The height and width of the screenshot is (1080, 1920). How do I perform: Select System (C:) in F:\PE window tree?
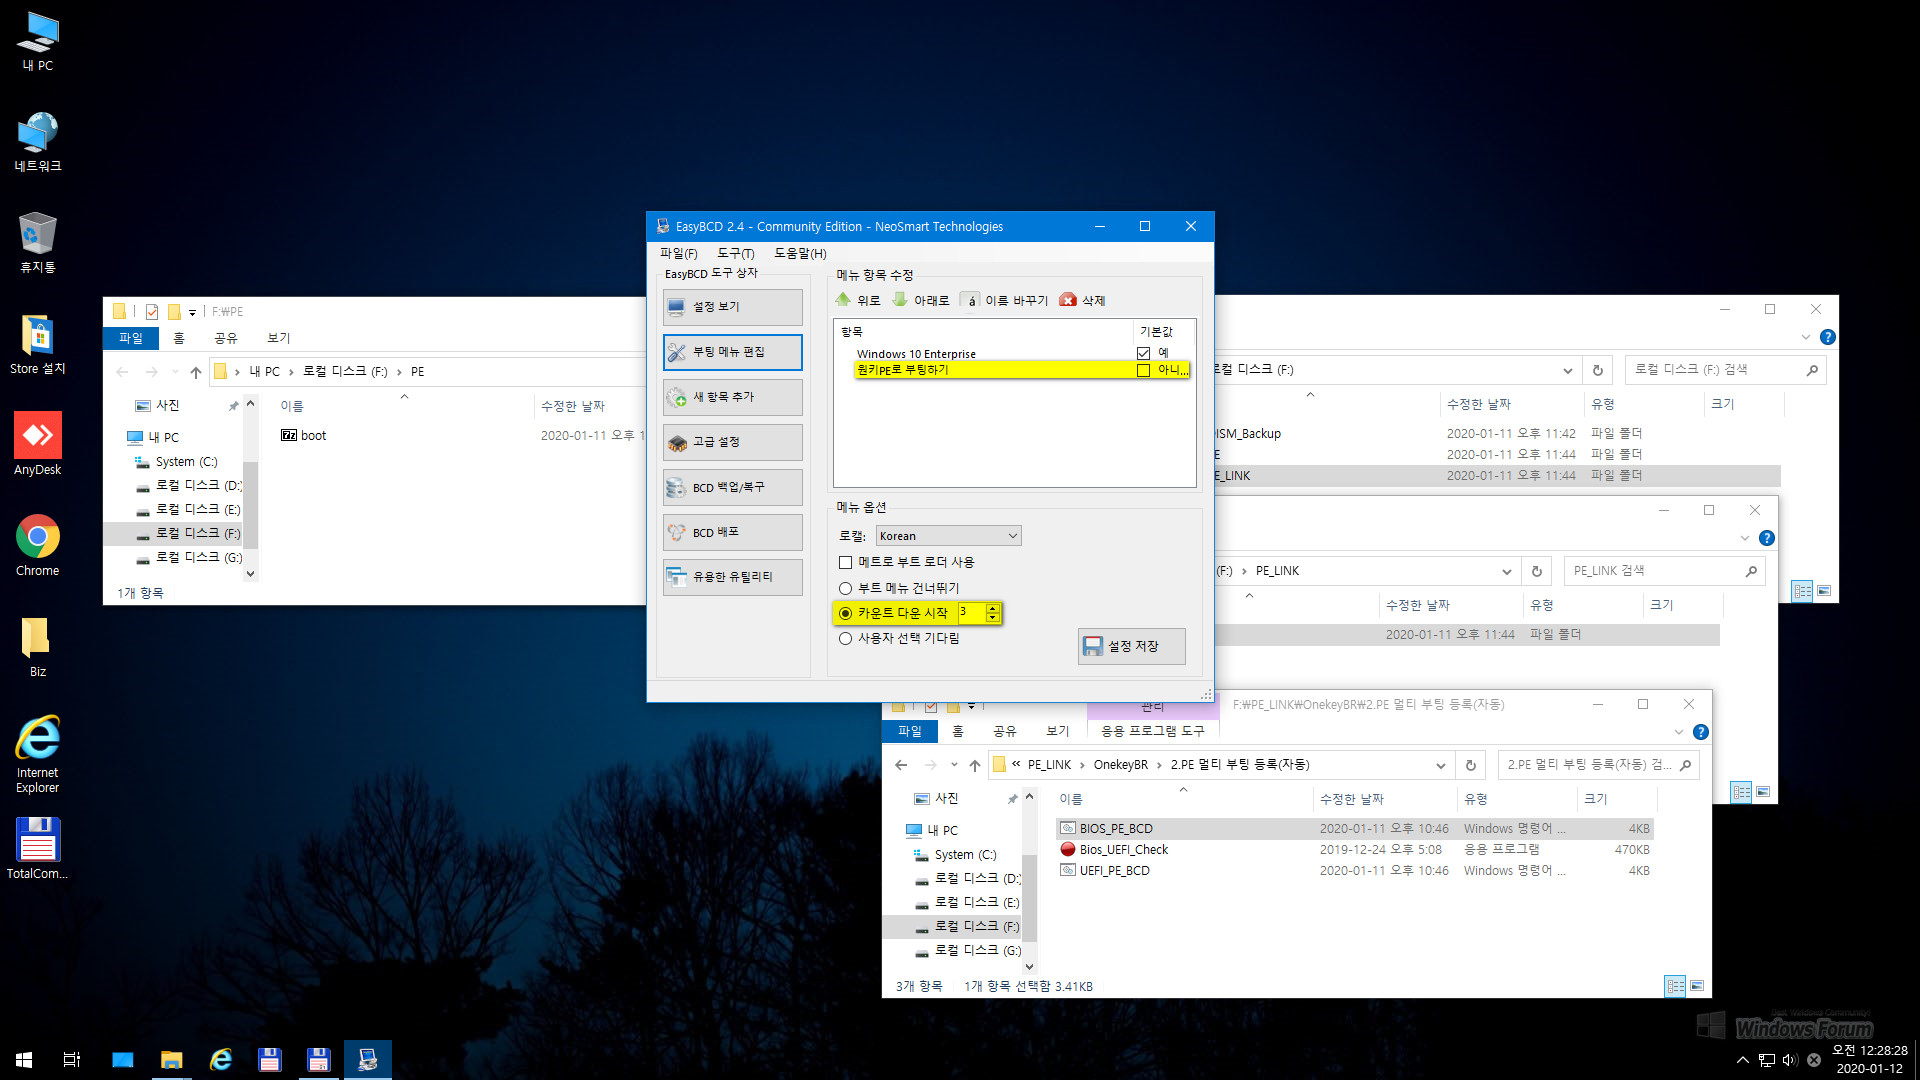coord(186,462)
